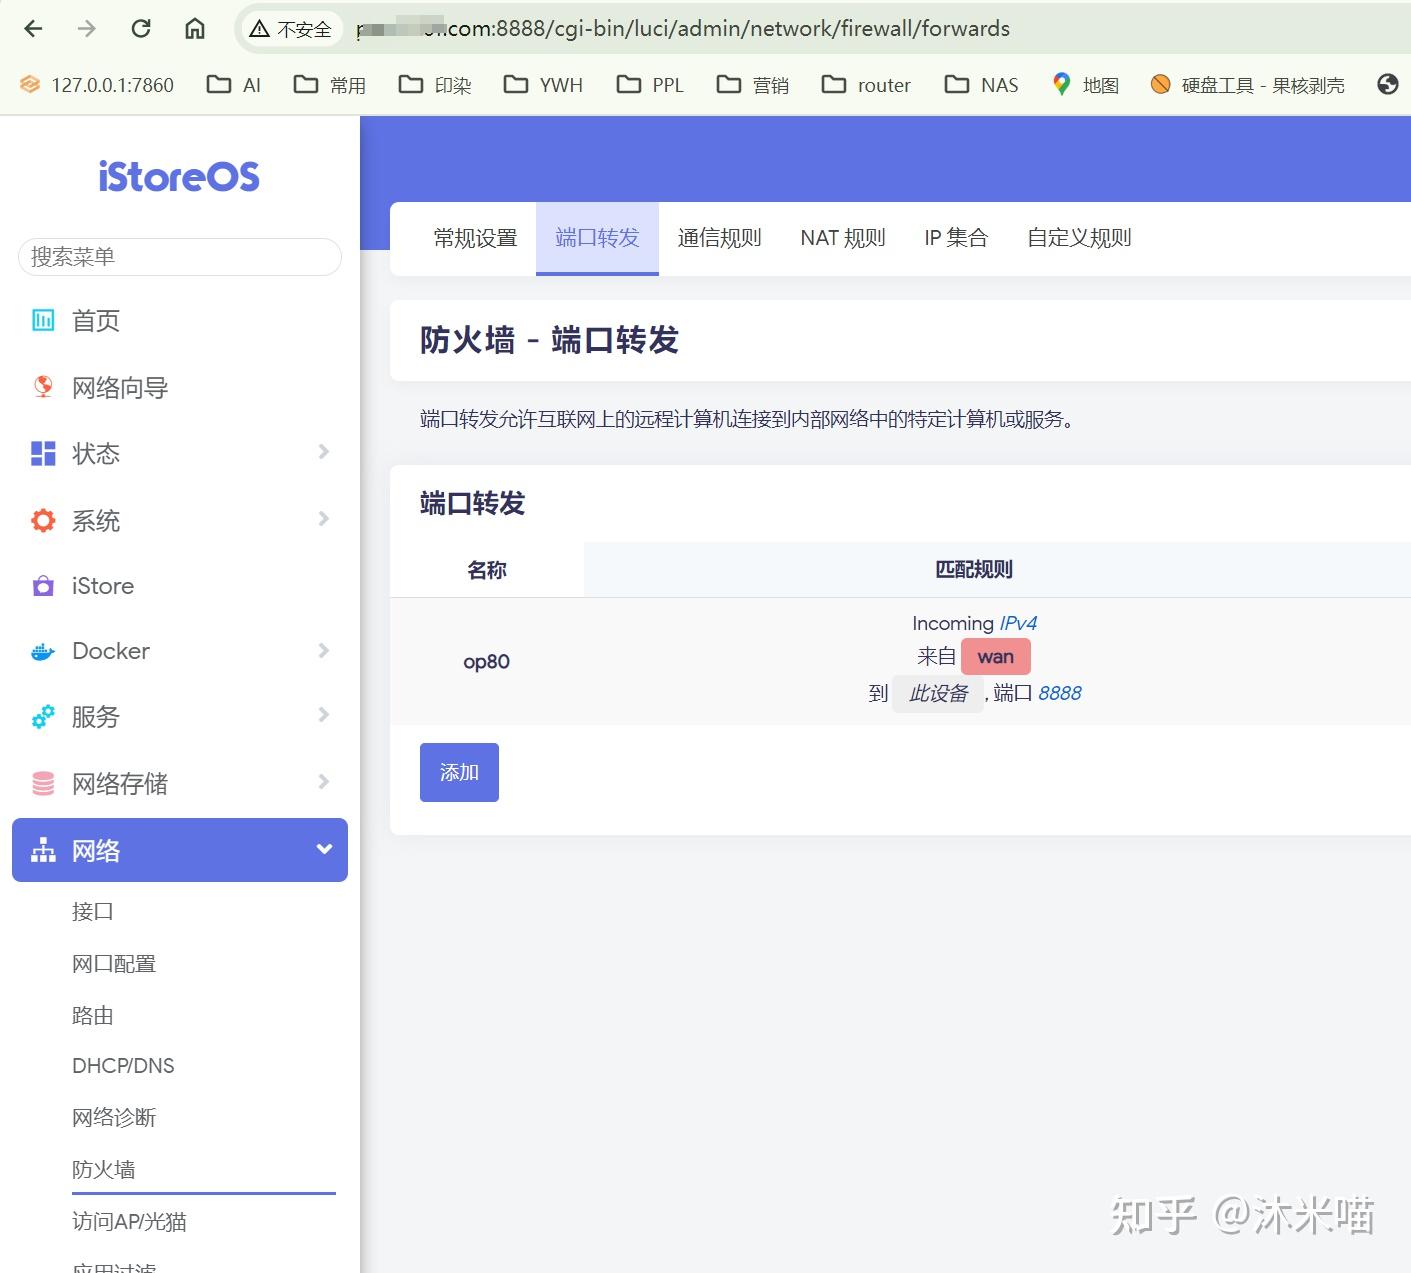Click the 添加 button
The height and width of the screenshot is (1273, 1411).
[x=459, y=771]
